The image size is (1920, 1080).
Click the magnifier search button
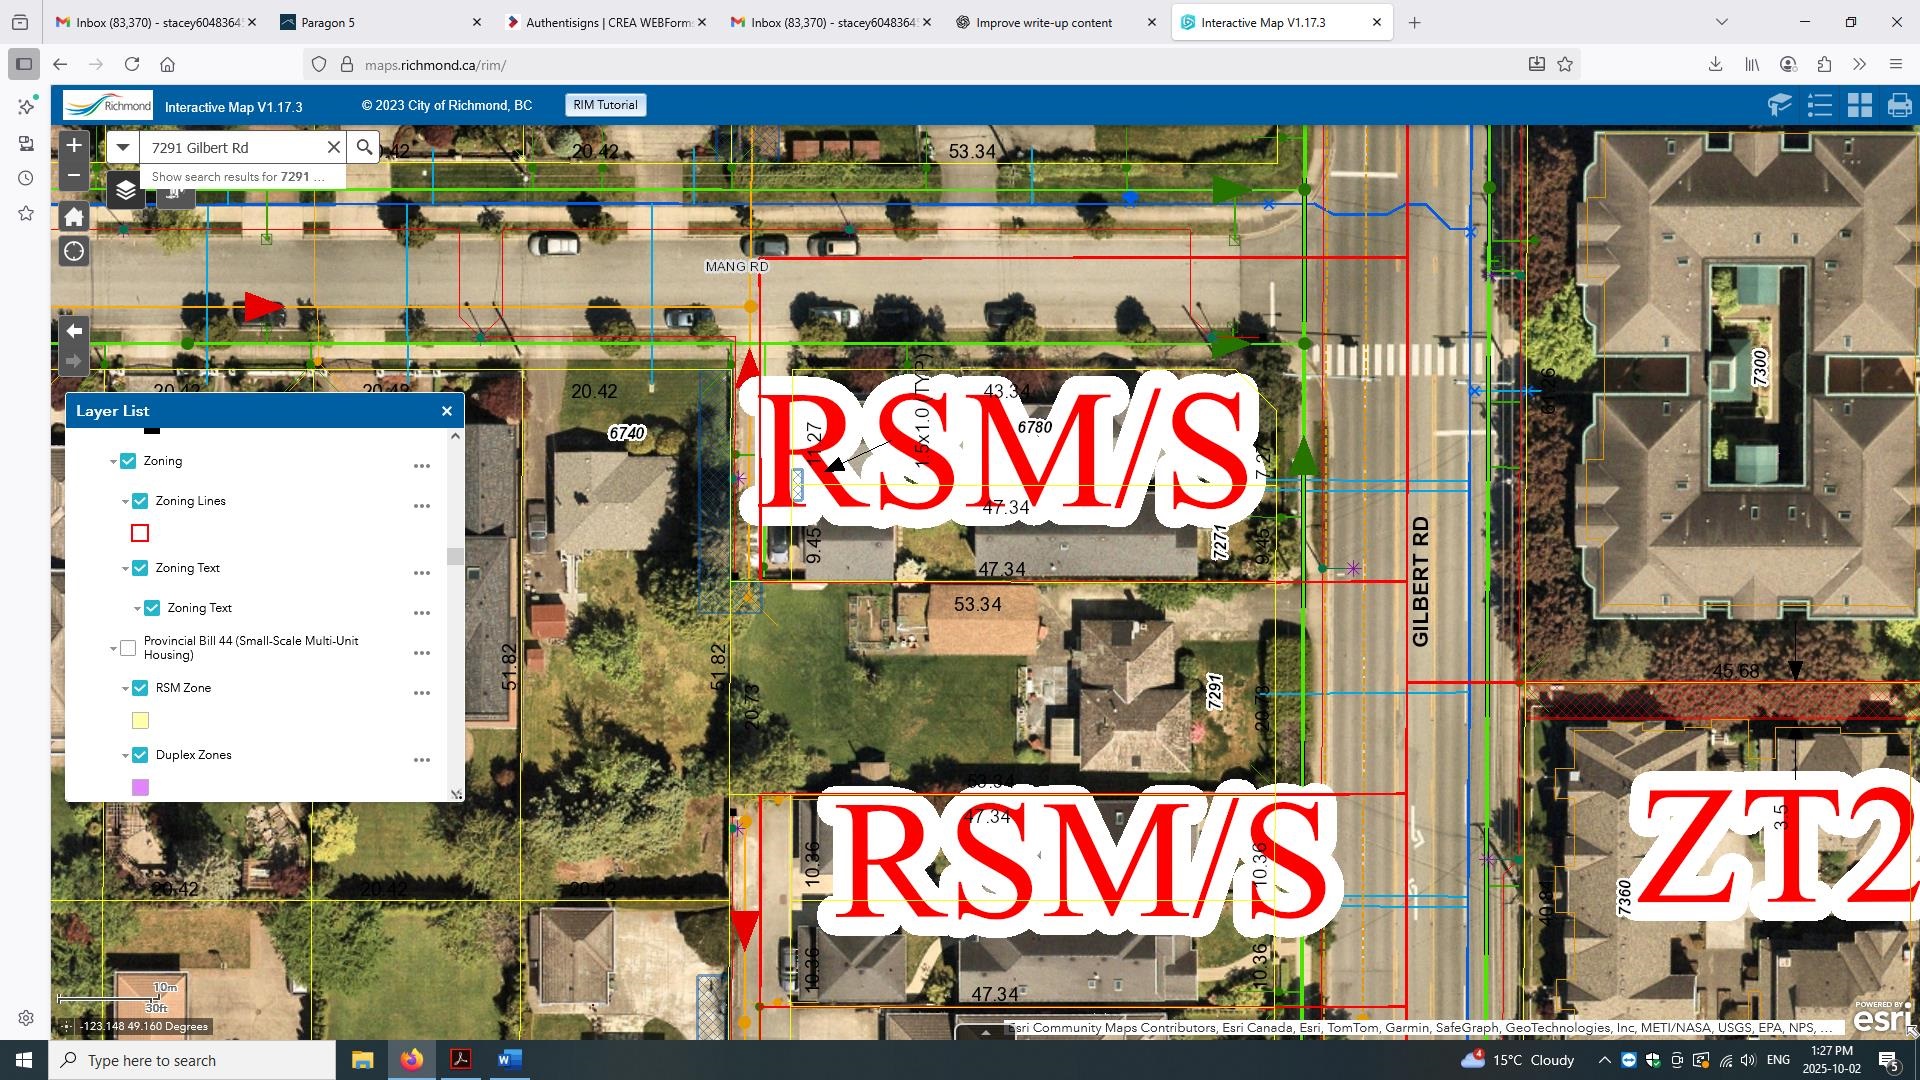tap(364, 147)
